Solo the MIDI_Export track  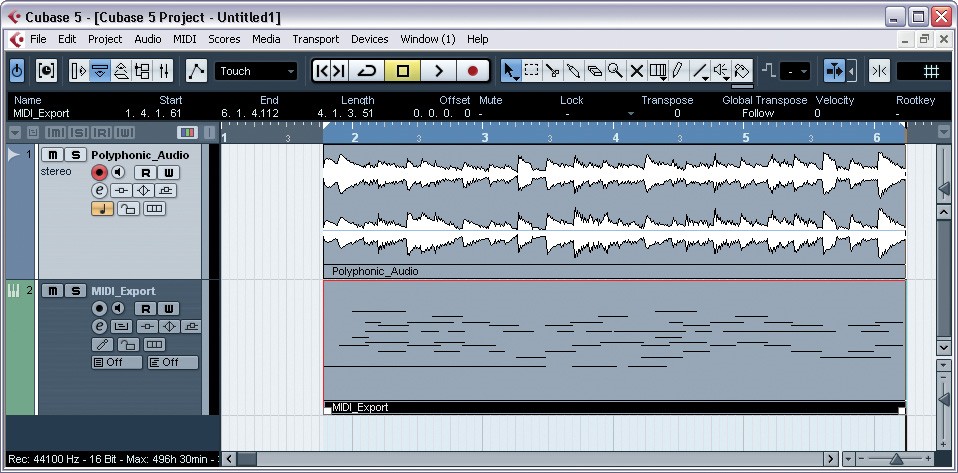pos(75,291)
